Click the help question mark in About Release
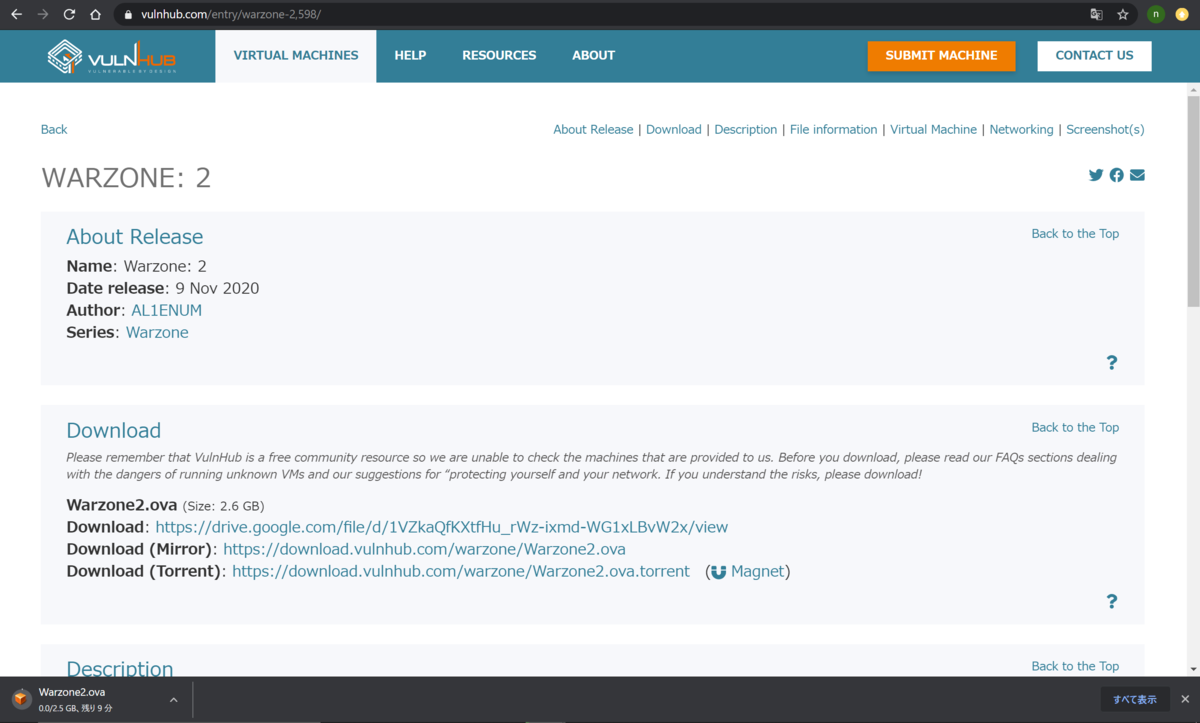1200x723 pixels. coord(1111,362)
